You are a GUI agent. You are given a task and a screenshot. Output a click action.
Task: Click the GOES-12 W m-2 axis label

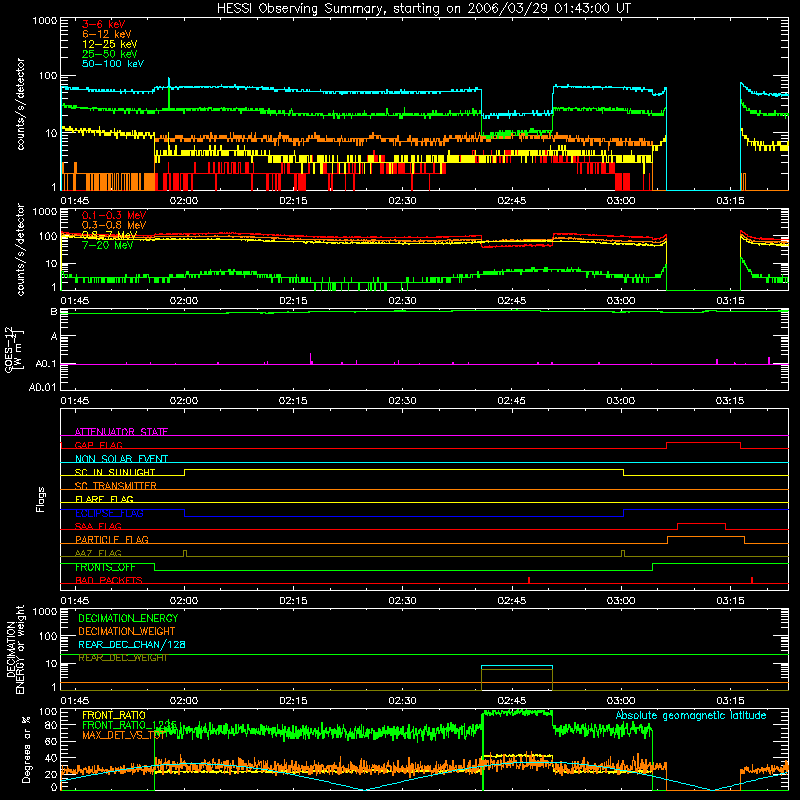pos(14,349)
